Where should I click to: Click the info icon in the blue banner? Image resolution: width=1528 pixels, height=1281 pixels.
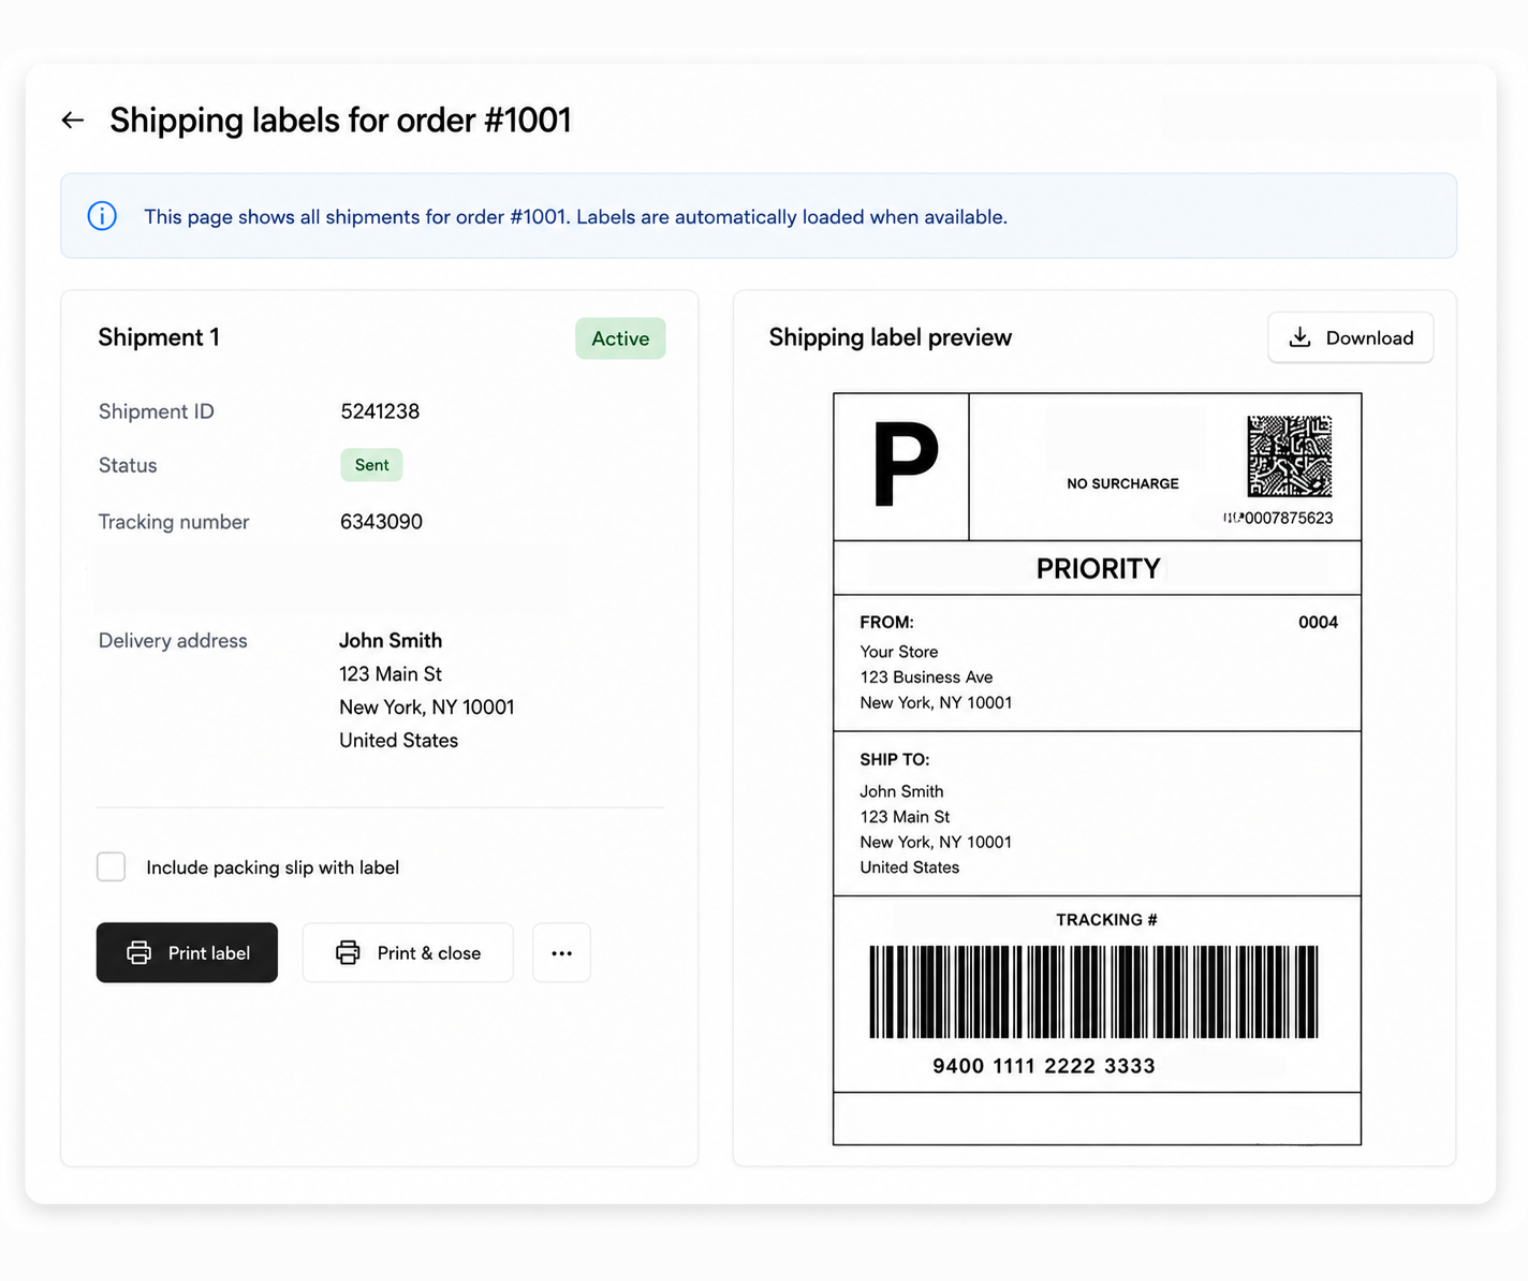(x=102, y=216)
